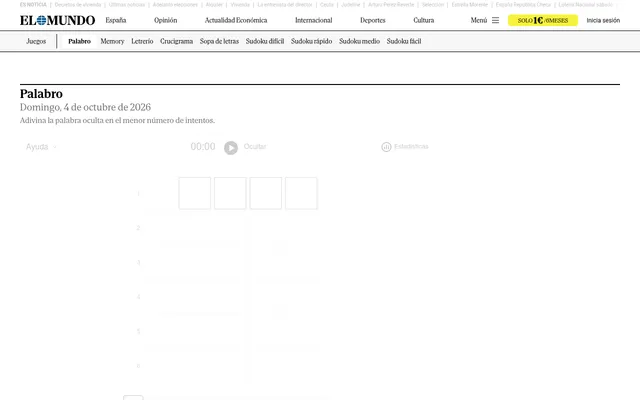Viewport: 640px width, 400px height.
Task: Open the Estadísticas chart icon
Action: pyautogui.click(x=386, y=147)
